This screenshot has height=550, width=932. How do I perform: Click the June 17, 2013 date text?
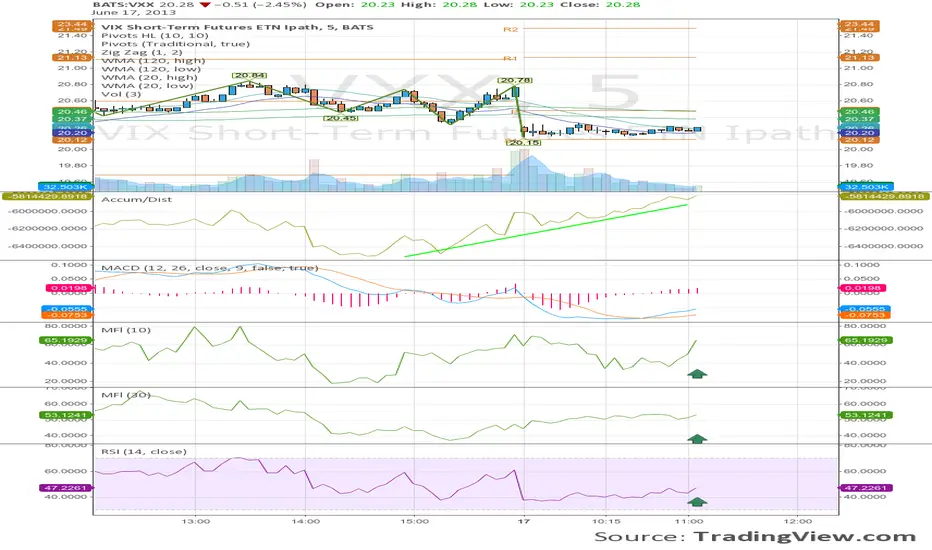[x=134, y=12]
